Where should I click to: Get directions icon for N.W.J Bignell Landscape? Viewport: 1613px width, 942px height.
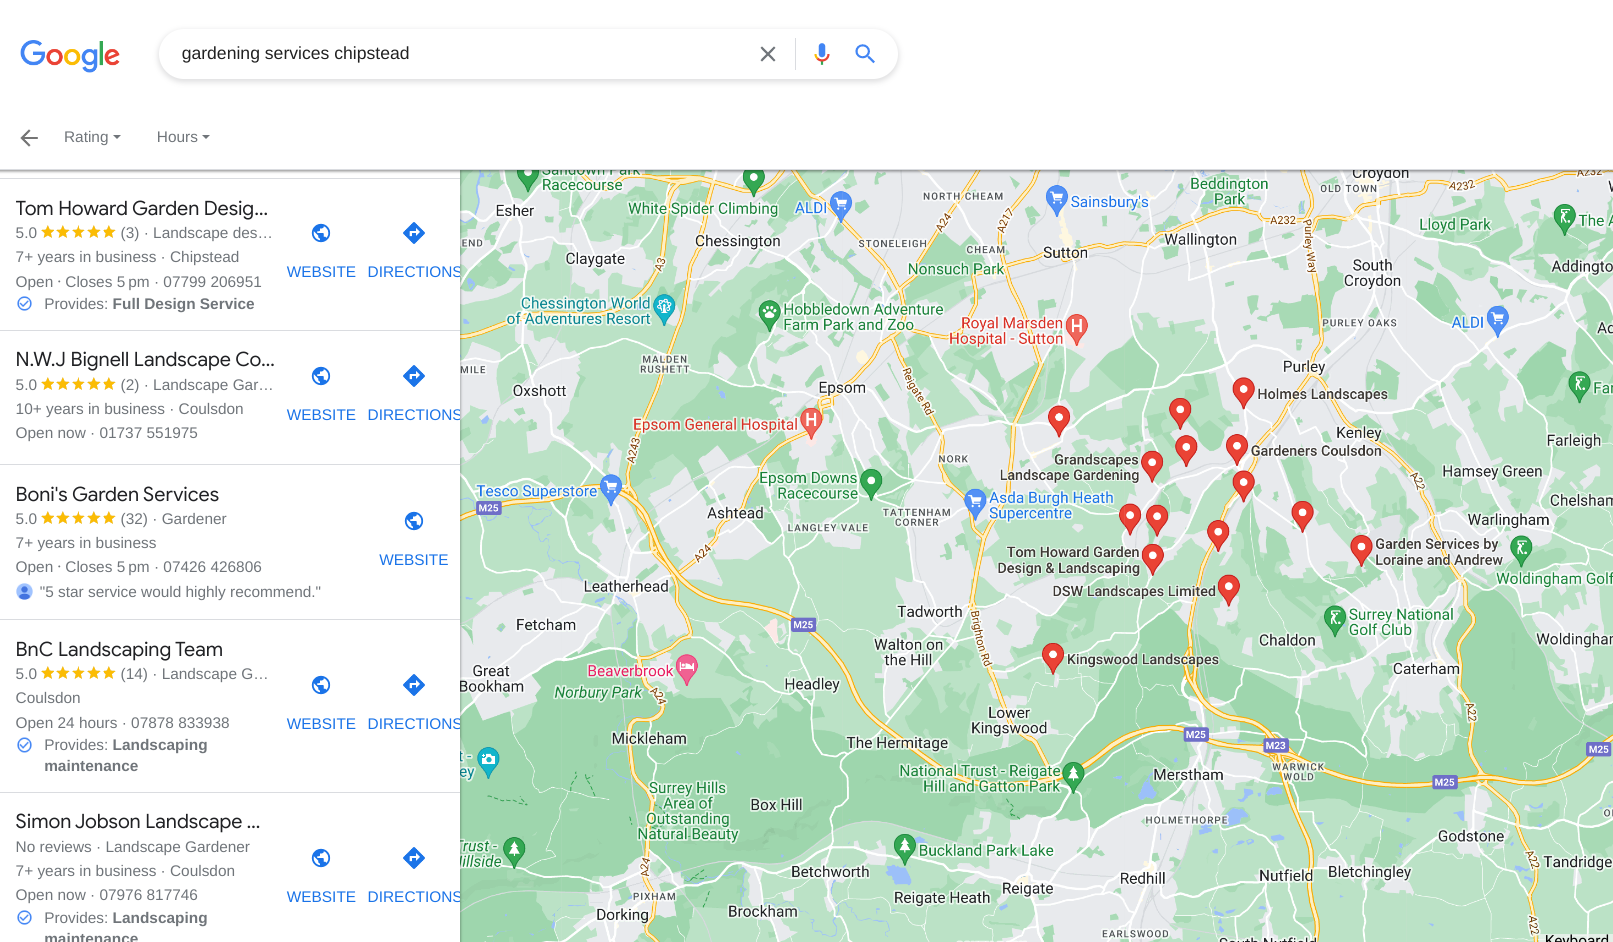(x=414, y=376)
